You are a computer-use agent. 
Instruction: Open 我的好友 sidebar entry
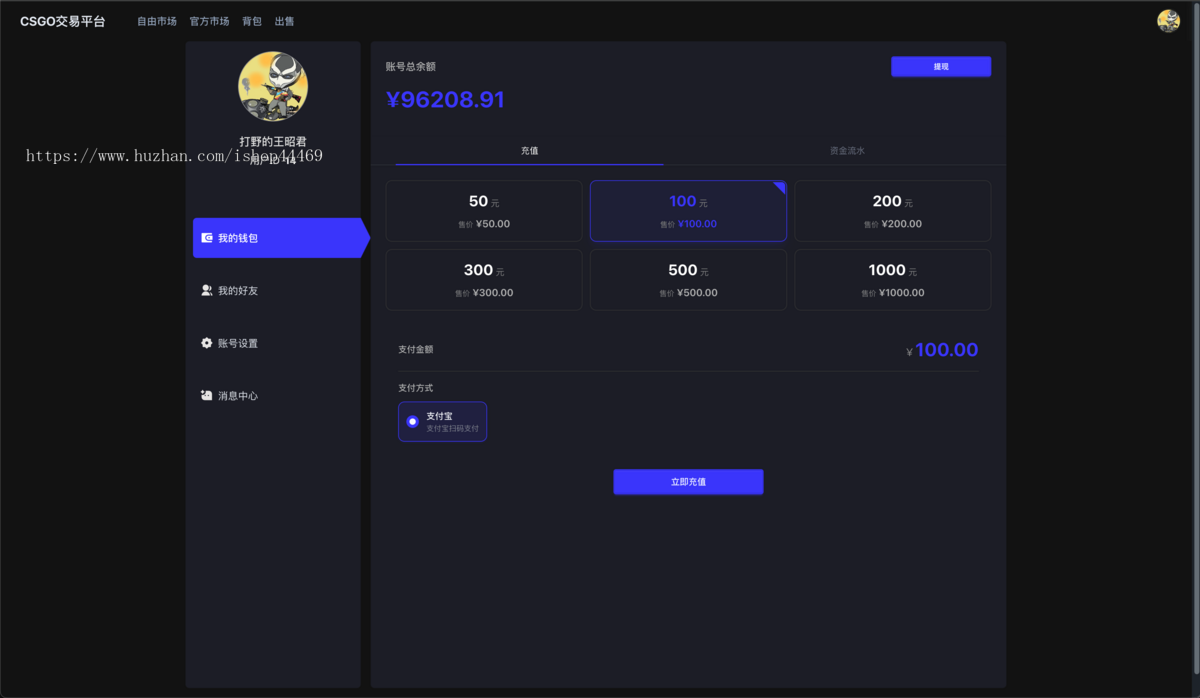273,291
